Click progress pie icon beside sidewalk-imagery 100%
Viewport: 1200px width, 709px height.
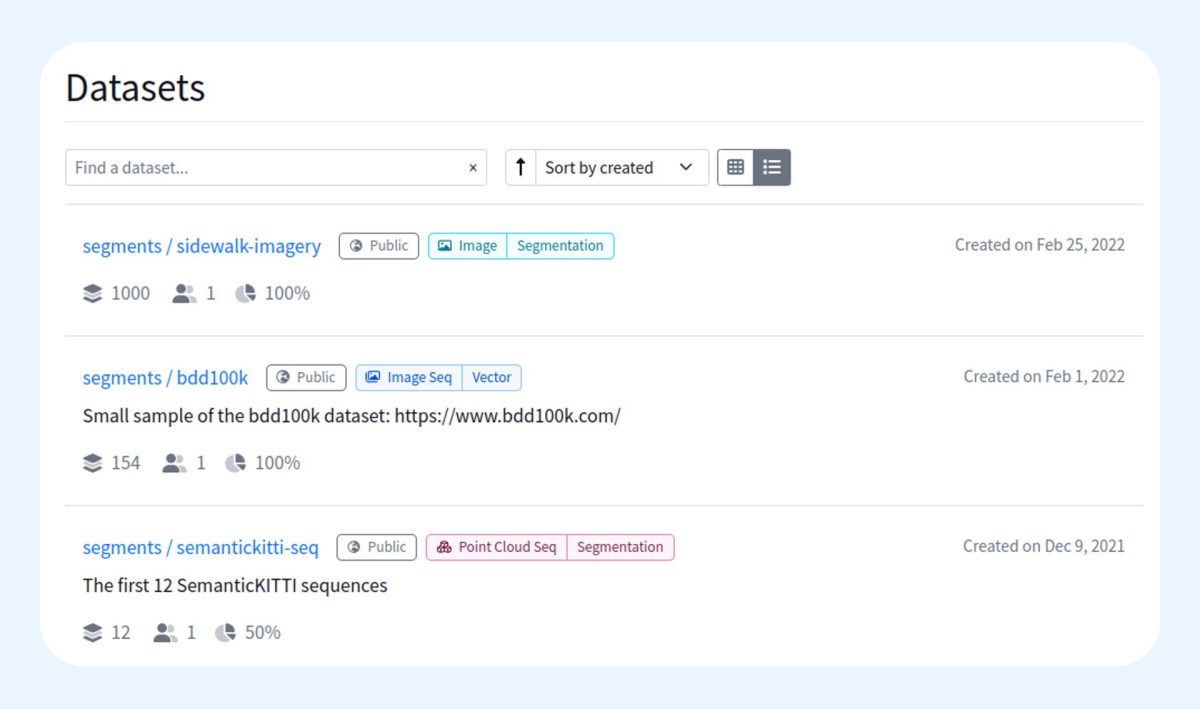[245, 294]
